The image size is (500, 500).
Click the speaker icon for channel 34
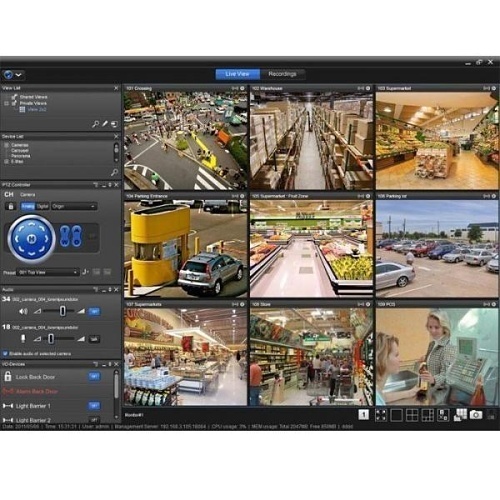23,311
